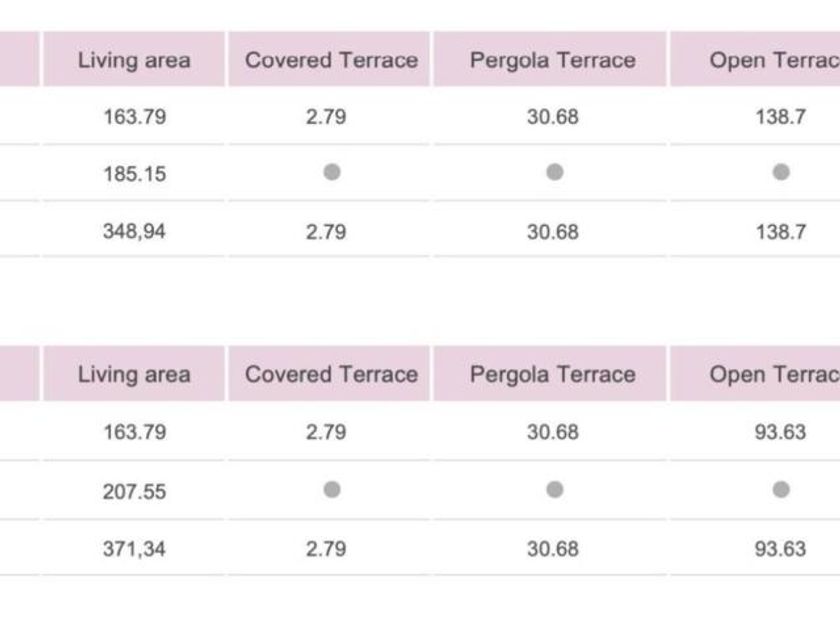Select the Pergola Terrace gray dot in the 207.55 row
The width and height of the screenshot is (840, 630).
(x=554, y=489)
